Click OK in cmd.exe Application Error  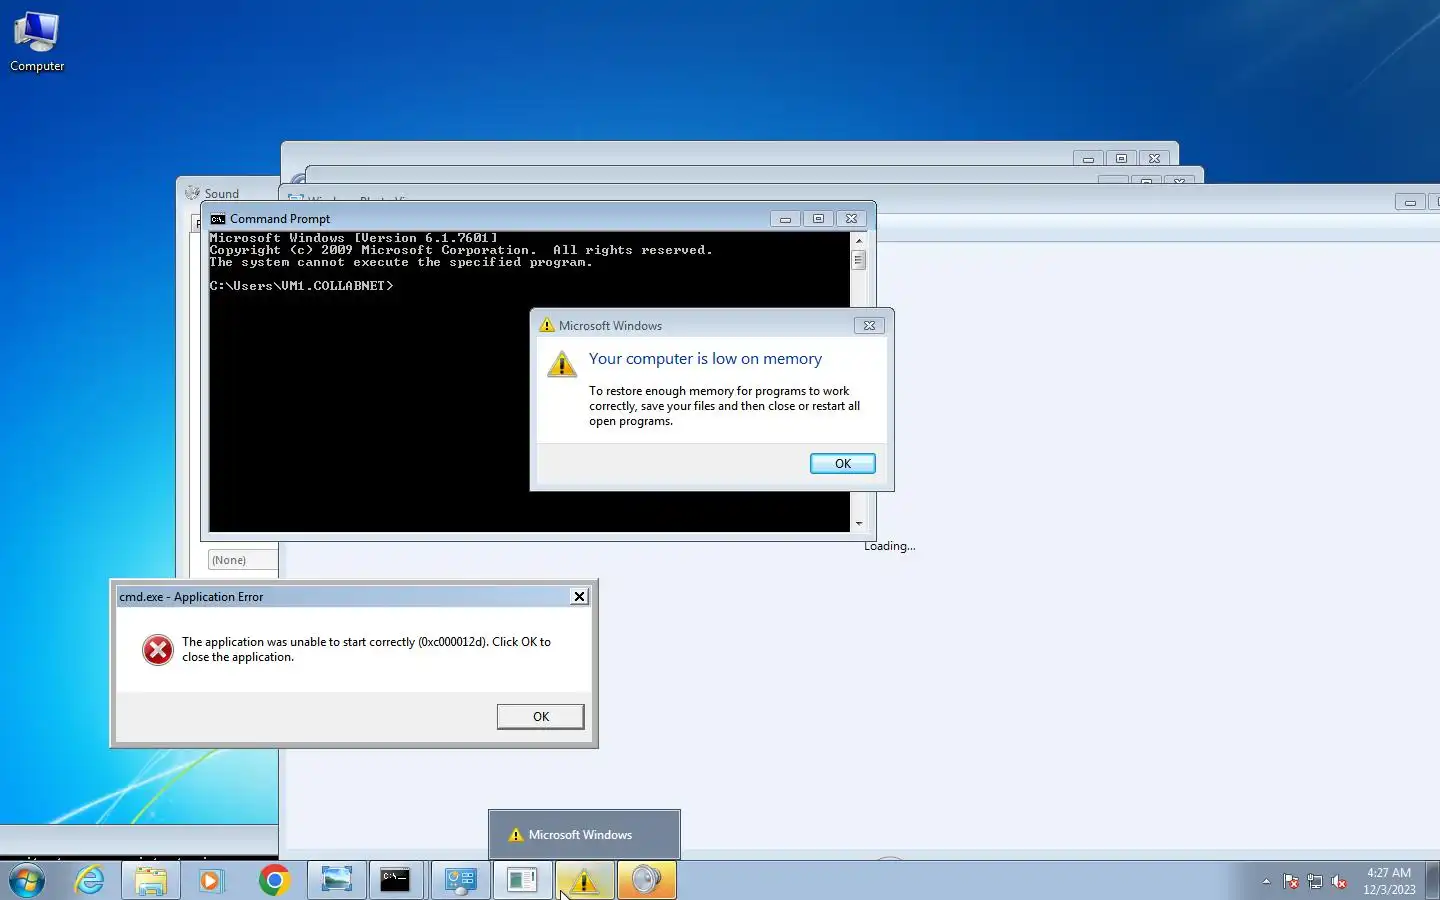[x=540, y=717]
